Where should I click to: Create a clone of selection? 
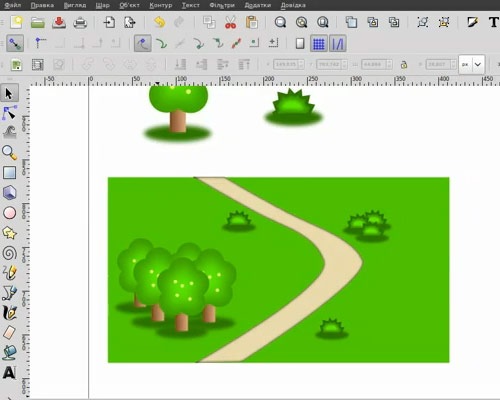pos(373,22)
